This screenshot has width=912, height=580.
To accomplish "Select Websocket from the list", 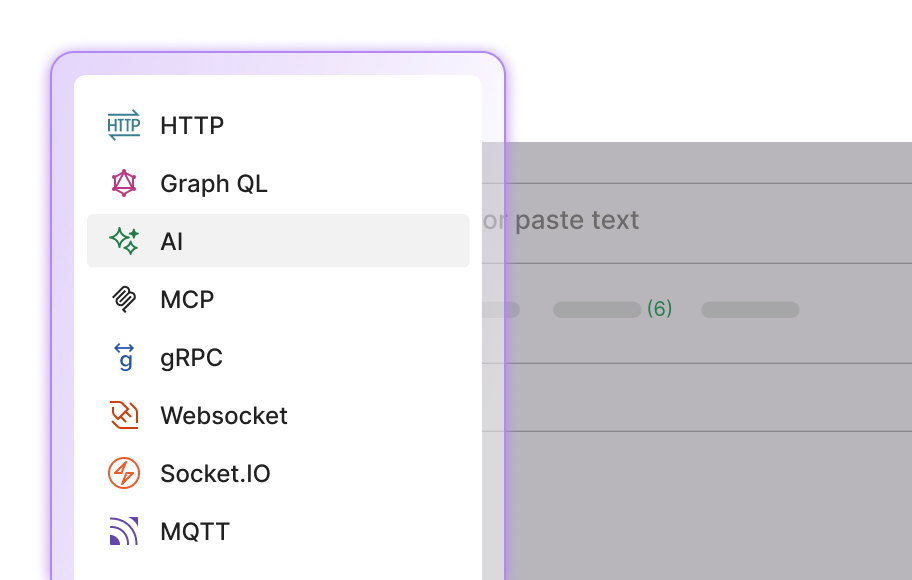I will pyautogui.click(x=224, y=416).
